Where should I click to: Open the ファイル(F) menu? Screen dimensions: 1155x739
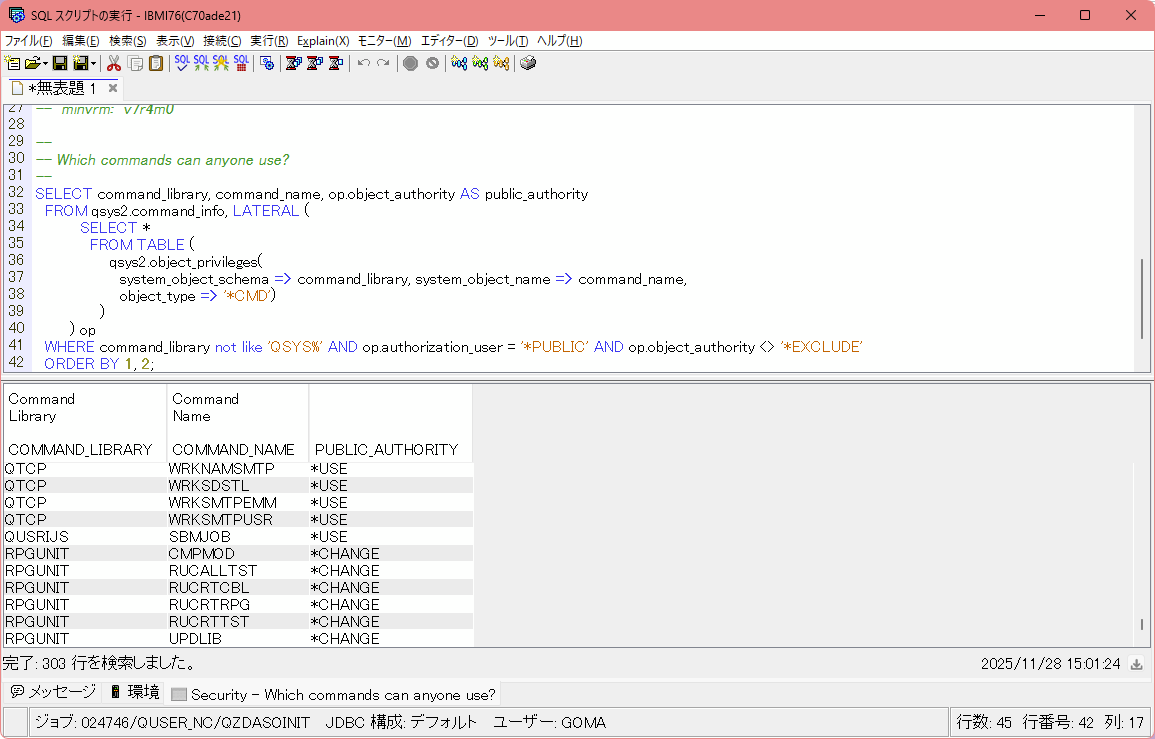(28, 41)
